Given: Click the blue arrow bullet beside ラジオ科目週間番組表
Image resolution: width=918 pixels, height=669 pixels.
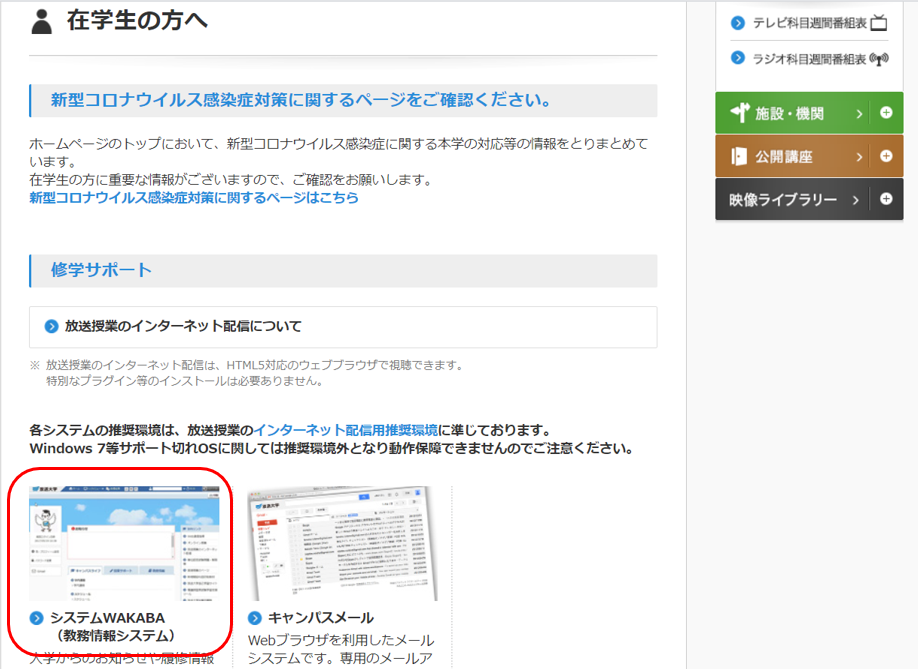Looking at the screenshot, I should coord(738,58).
